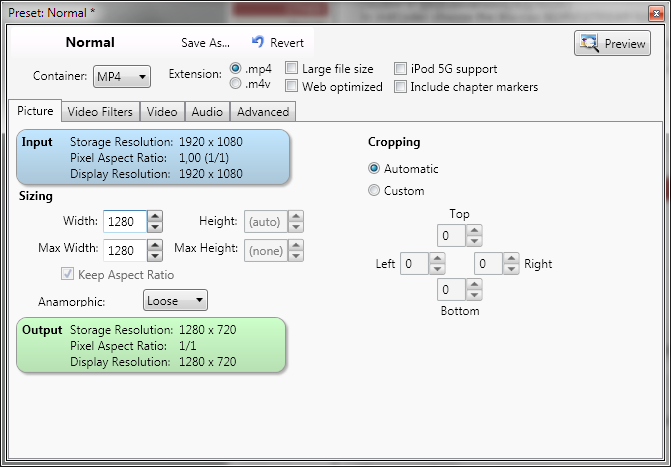Decrease Max Width using down arrow
Viewport: 671px width, 467px height.
click(155, 254)
